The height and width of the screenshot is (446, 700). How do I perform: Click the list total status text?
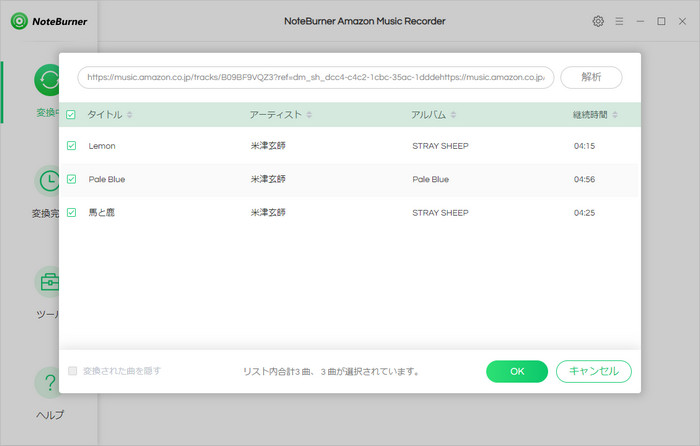[x=331, y=371]
